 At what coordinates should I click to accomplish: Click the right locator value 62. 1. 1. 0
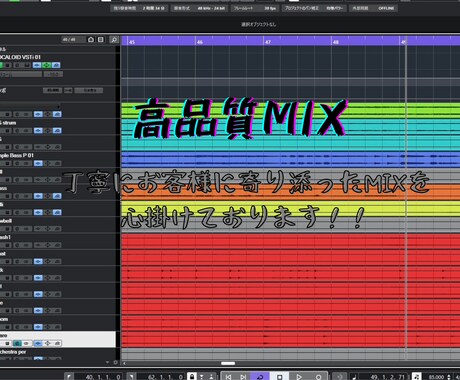coord(165,377)
